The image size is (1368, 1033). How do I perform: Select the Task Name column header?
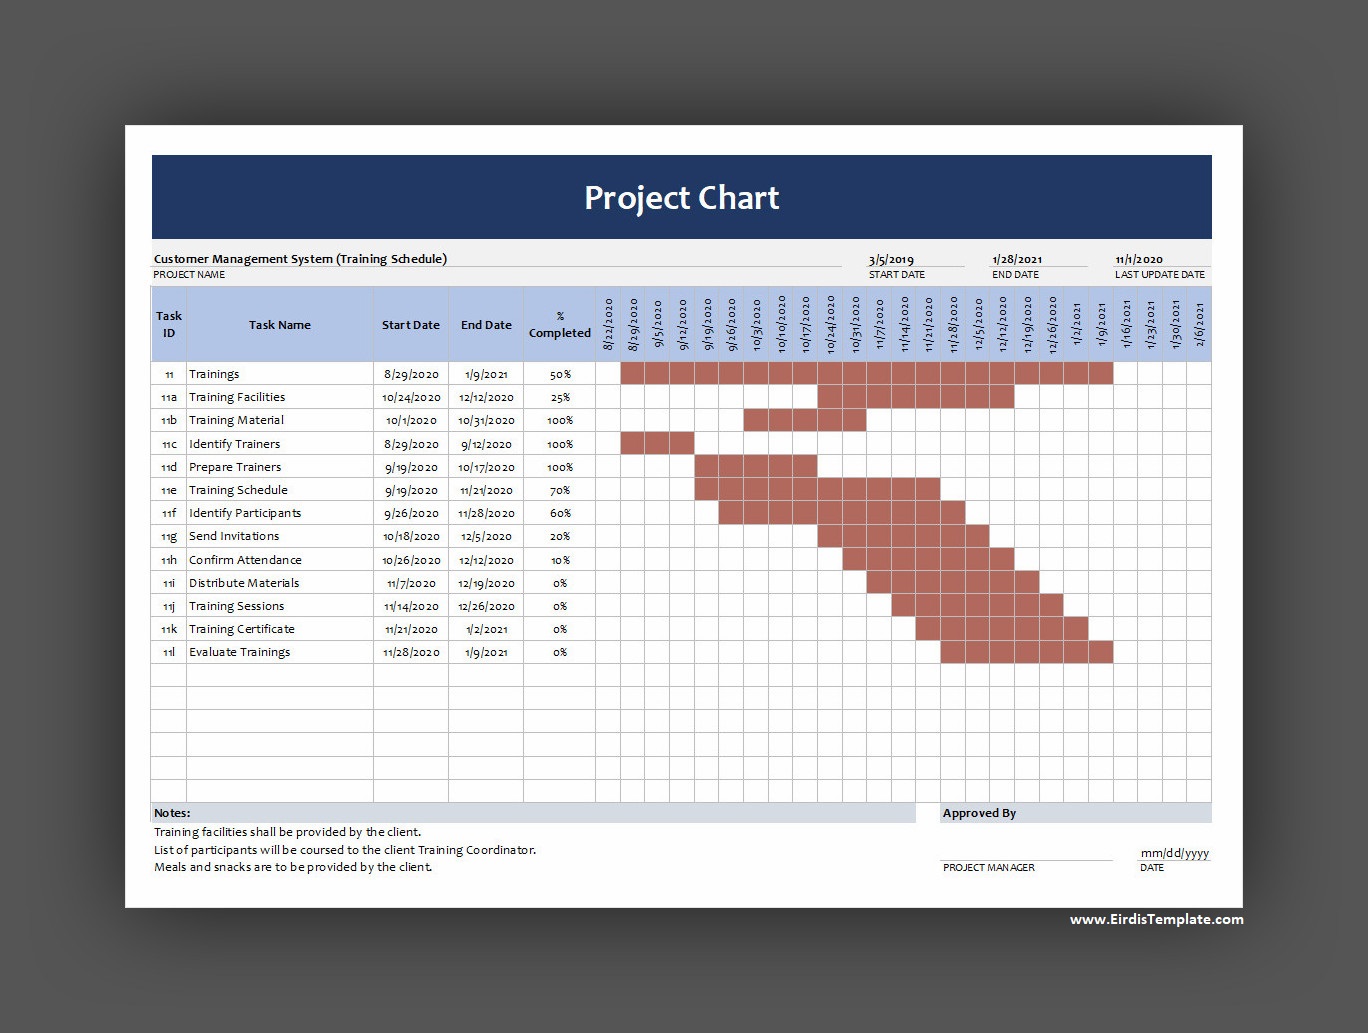point(280,324)
